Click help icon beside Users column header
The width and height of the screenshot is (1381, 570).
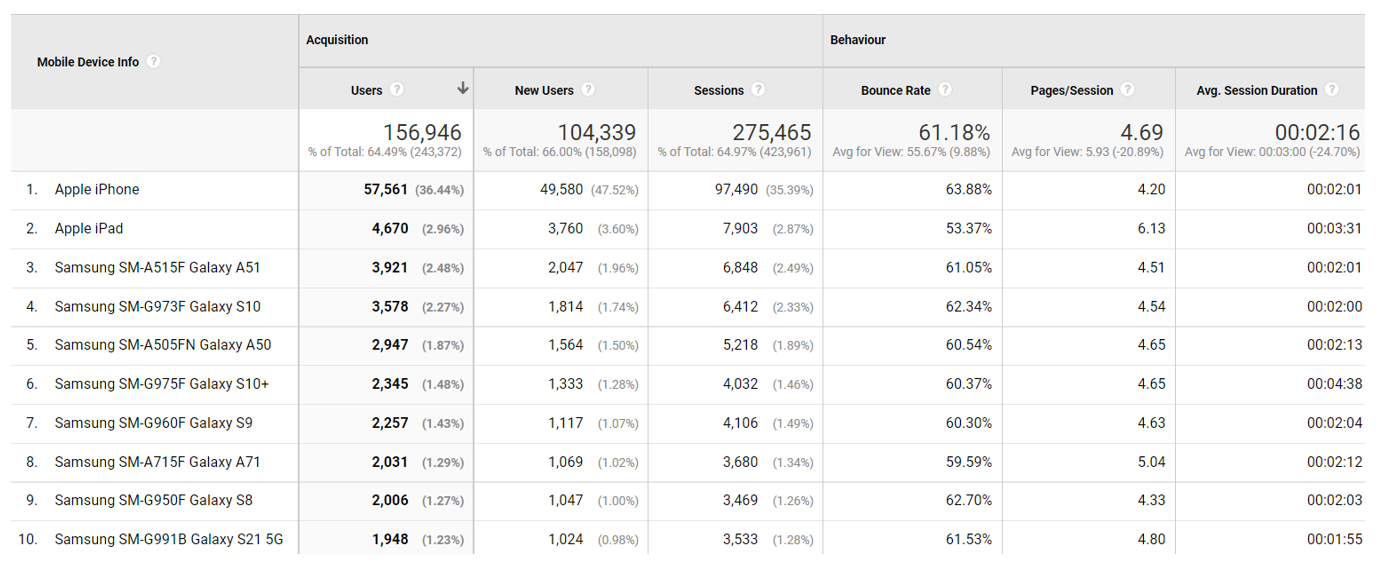(397, 89)
